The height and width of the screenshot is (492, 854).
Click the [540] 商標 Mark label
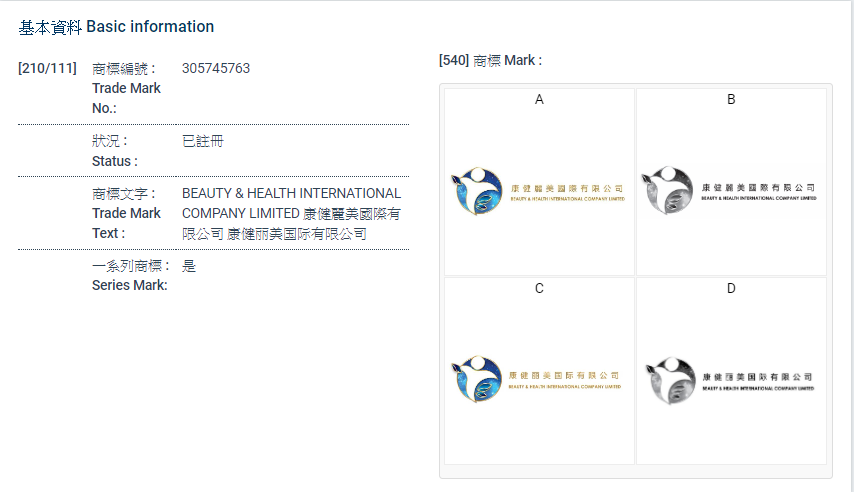point(490,61)
